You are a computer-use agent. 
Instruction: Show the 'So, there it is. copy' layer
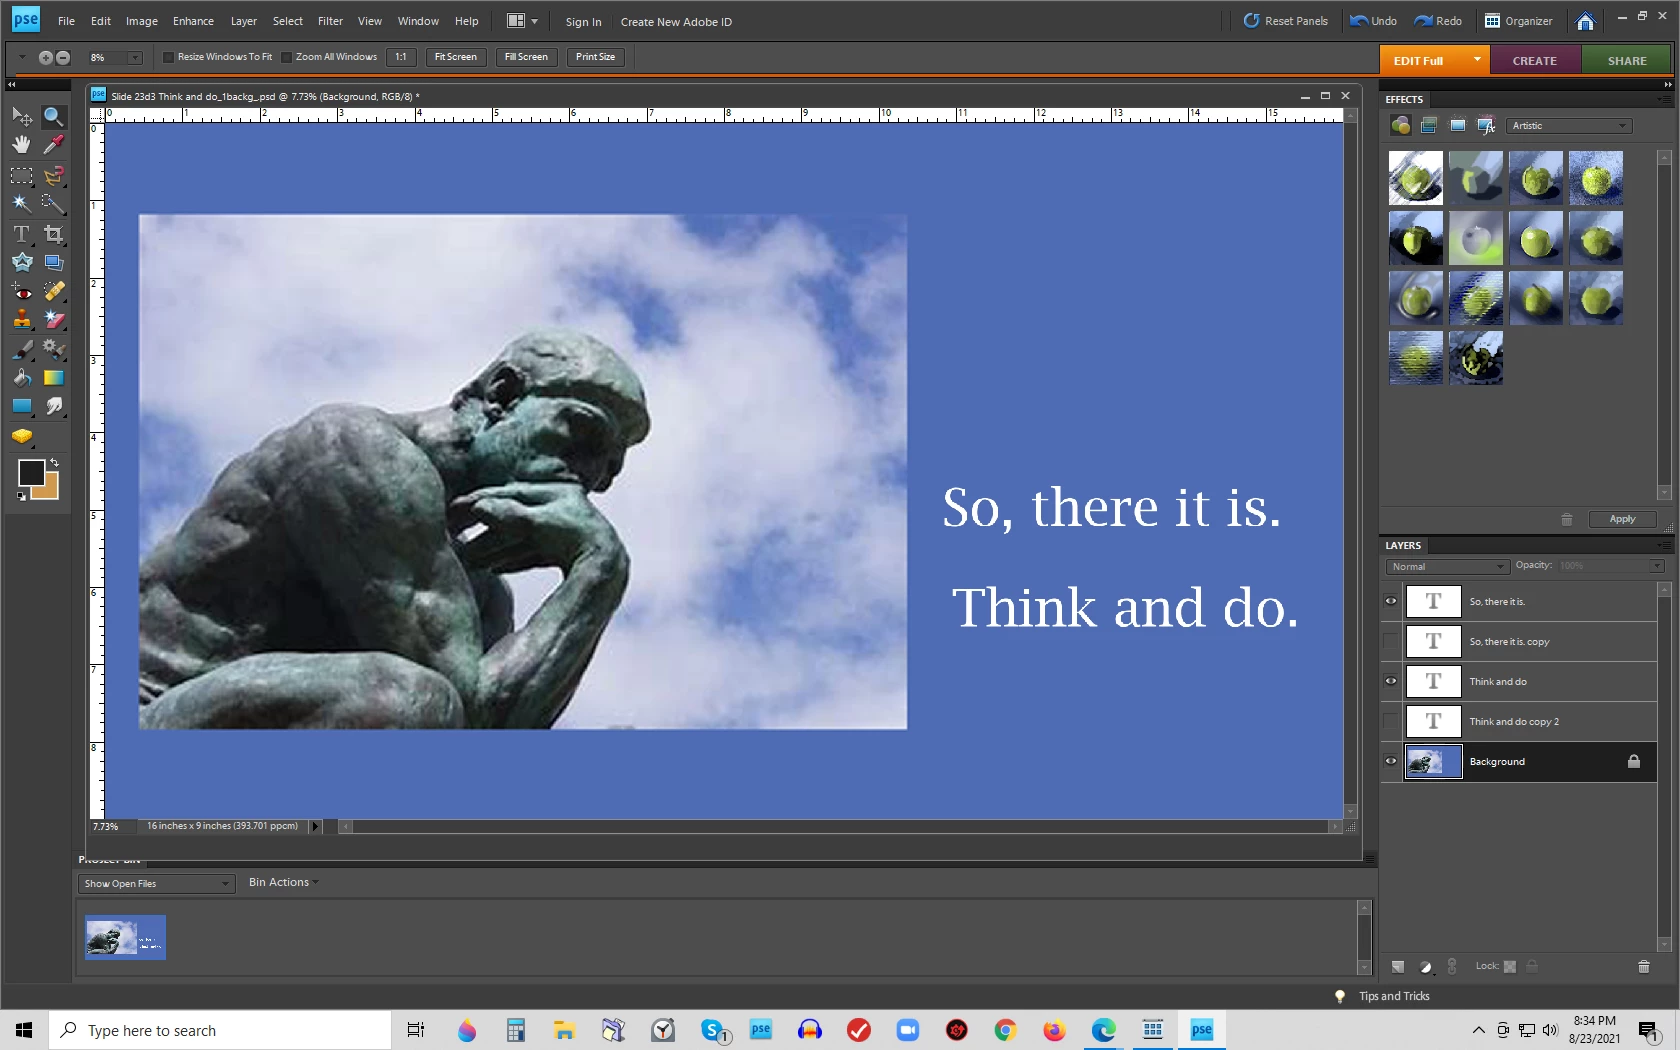pyautogui.click(x=1391, y=641)
